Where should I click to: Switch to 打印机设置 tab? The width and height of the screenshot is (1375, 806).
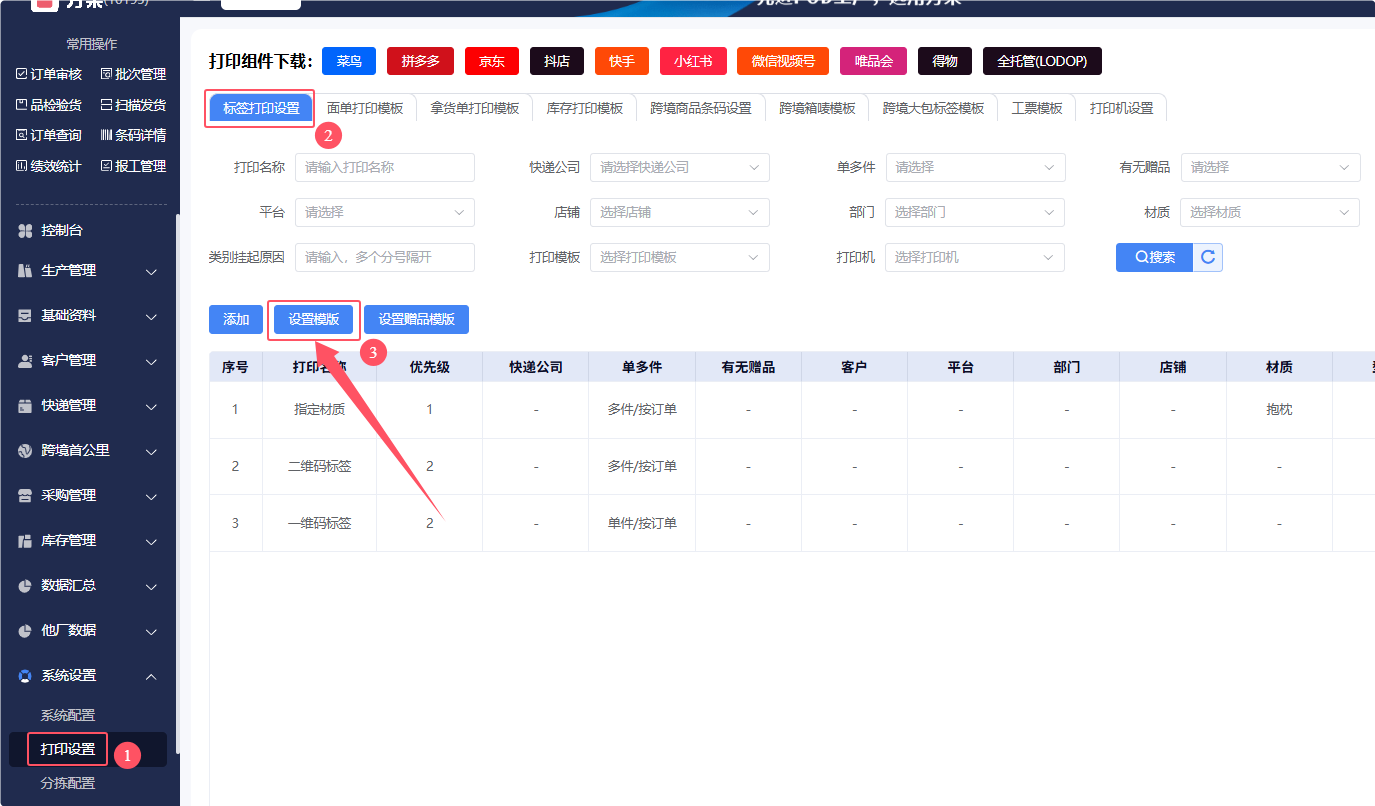(x=1121, y=108)
